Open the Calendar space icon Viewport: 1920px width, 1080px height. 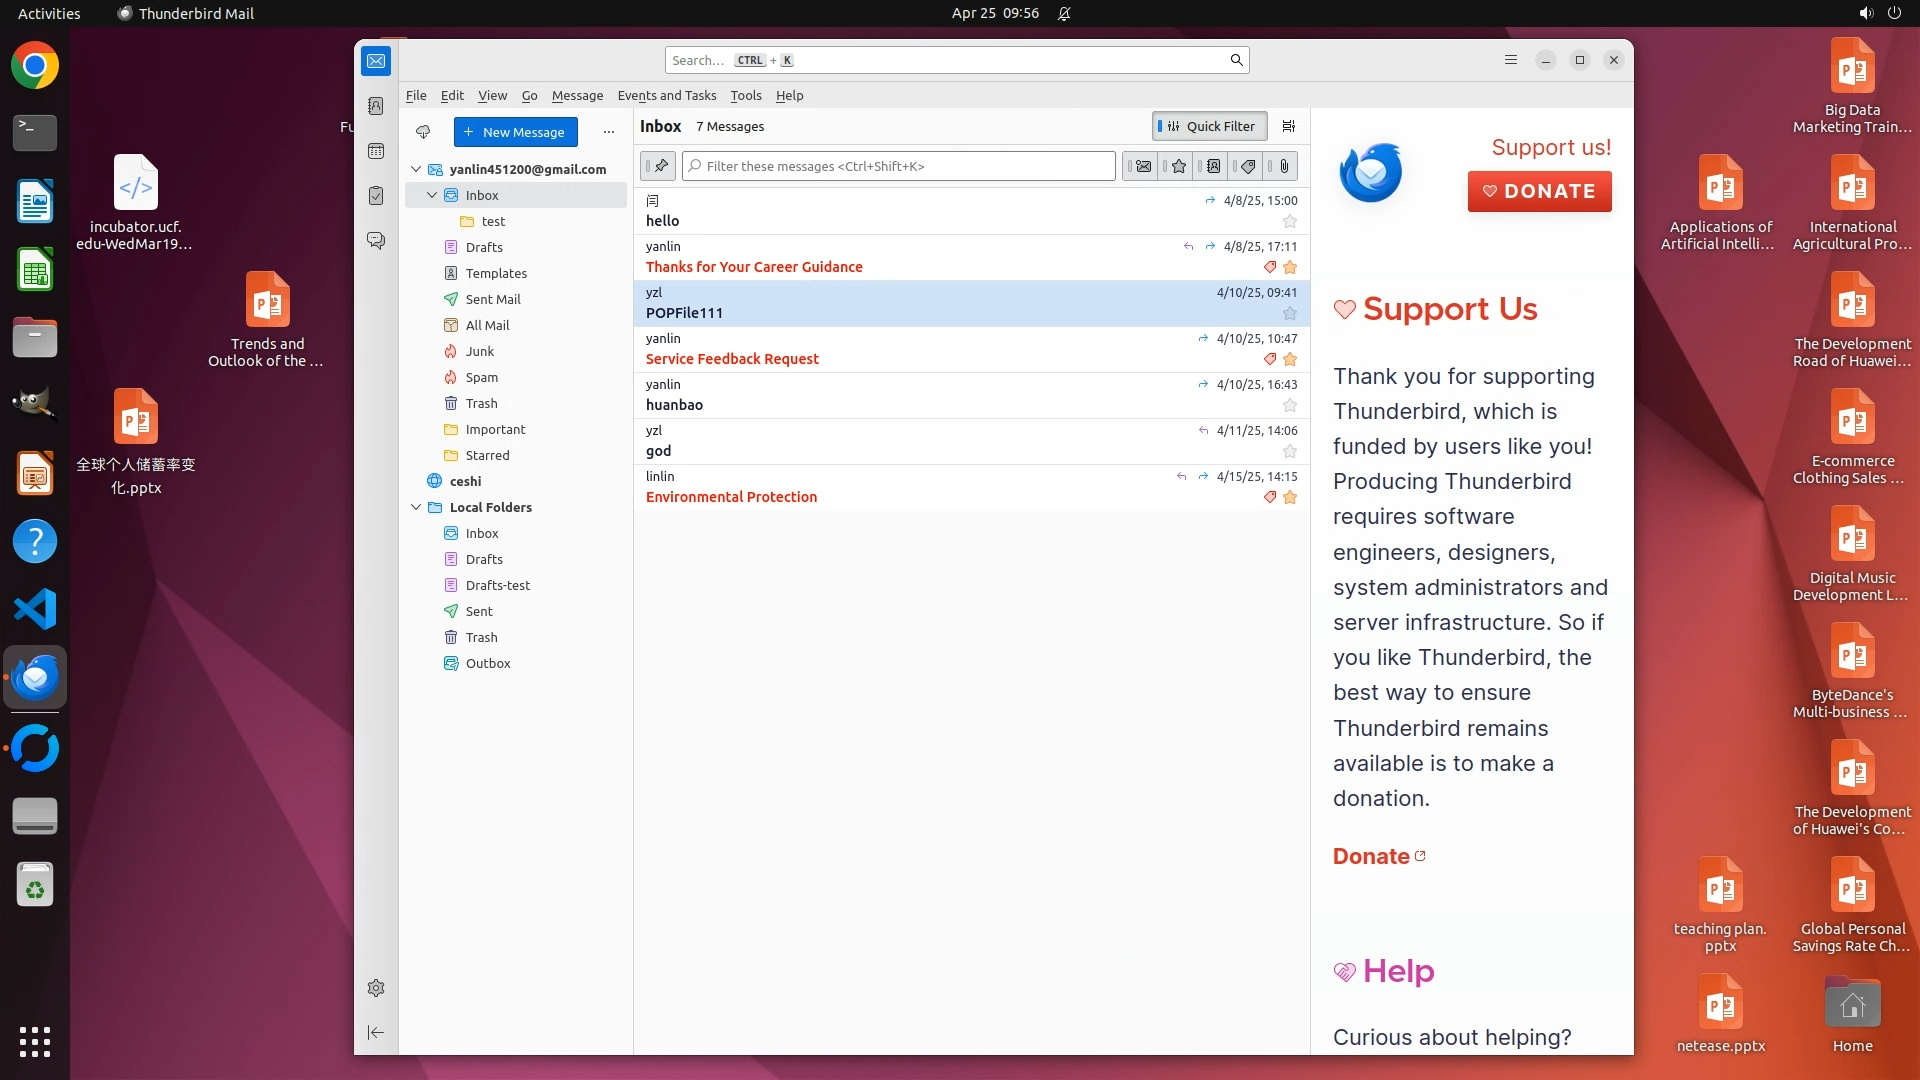[376, 151]
